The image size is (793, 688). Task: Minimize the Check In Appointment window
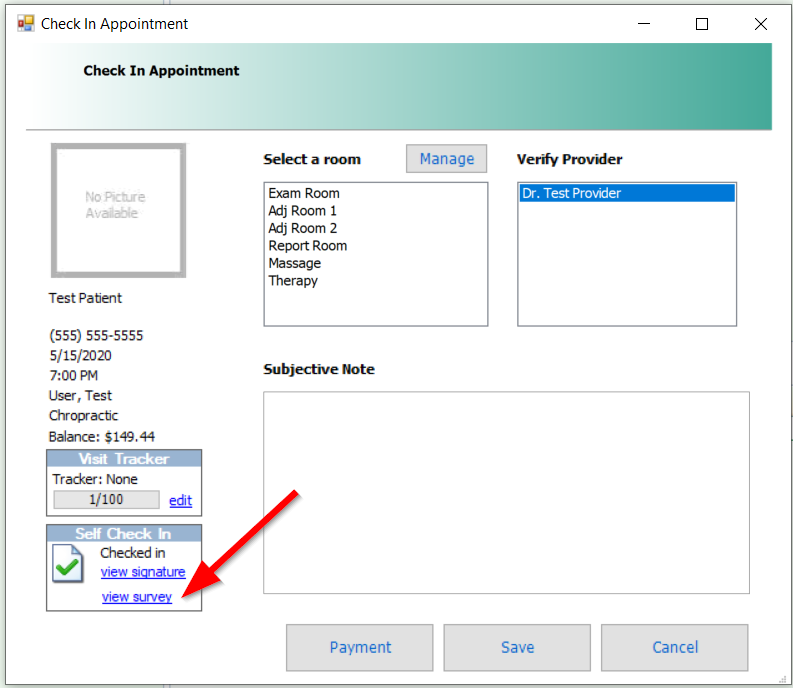click(644, 24)
